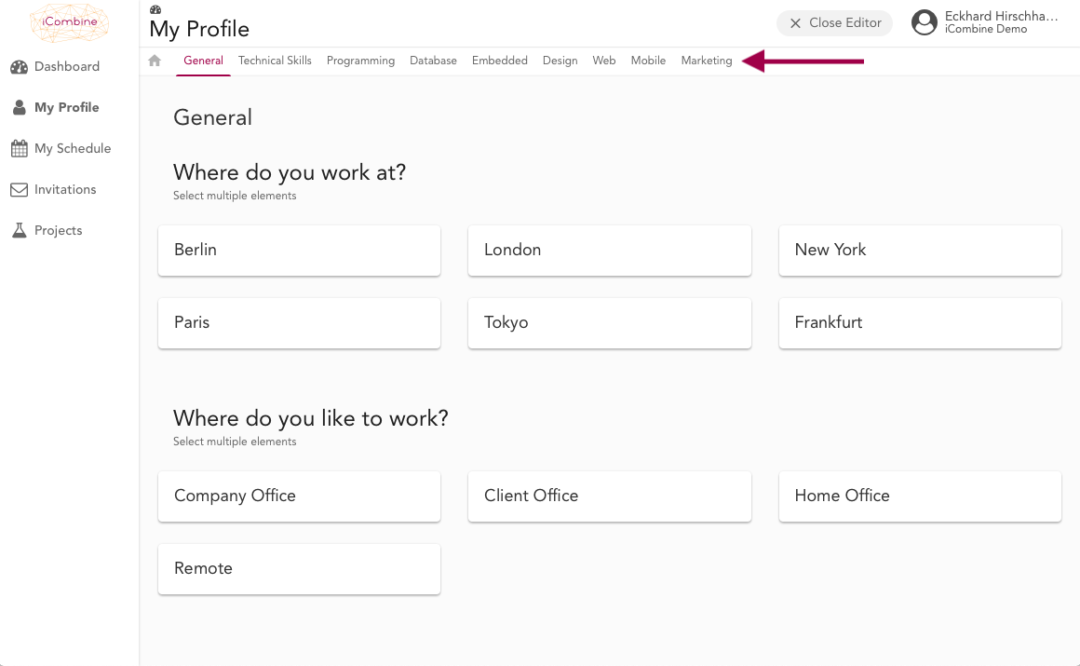Open the Marketing tab indicated by the arrow

point(706,60)
